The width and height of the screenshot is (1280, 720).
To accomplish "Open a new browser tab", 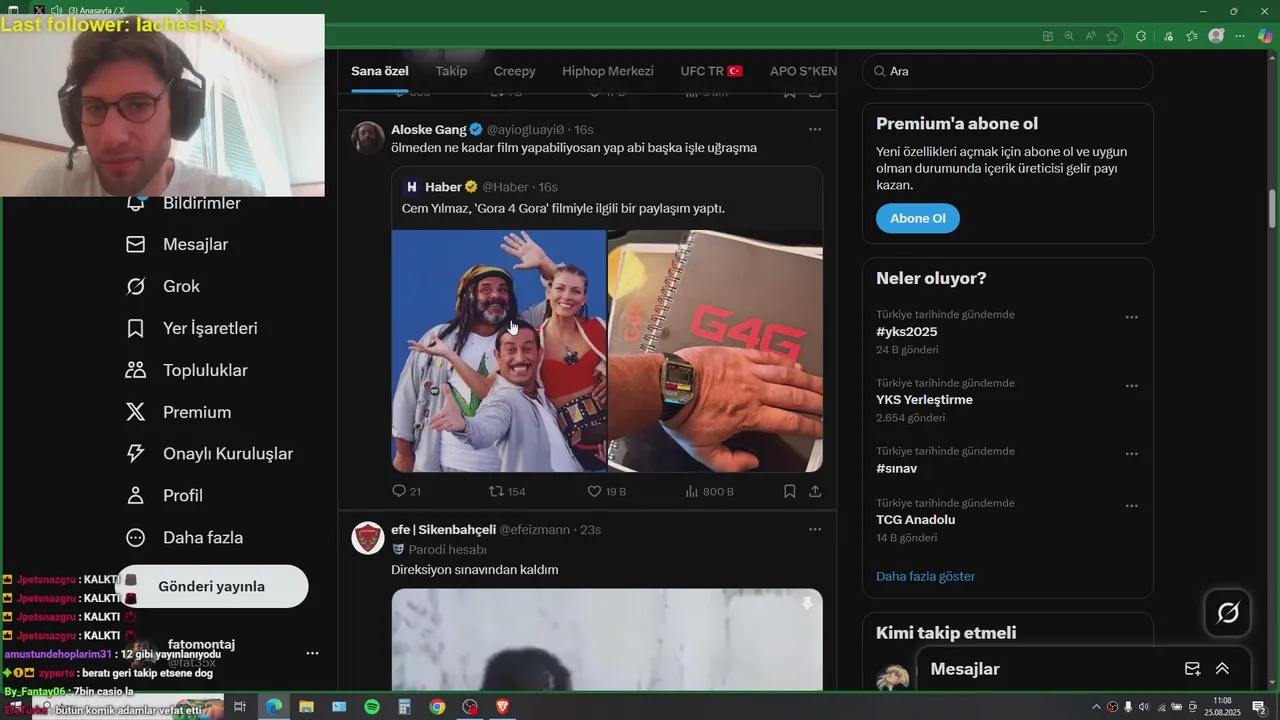I will click(200, 10).
